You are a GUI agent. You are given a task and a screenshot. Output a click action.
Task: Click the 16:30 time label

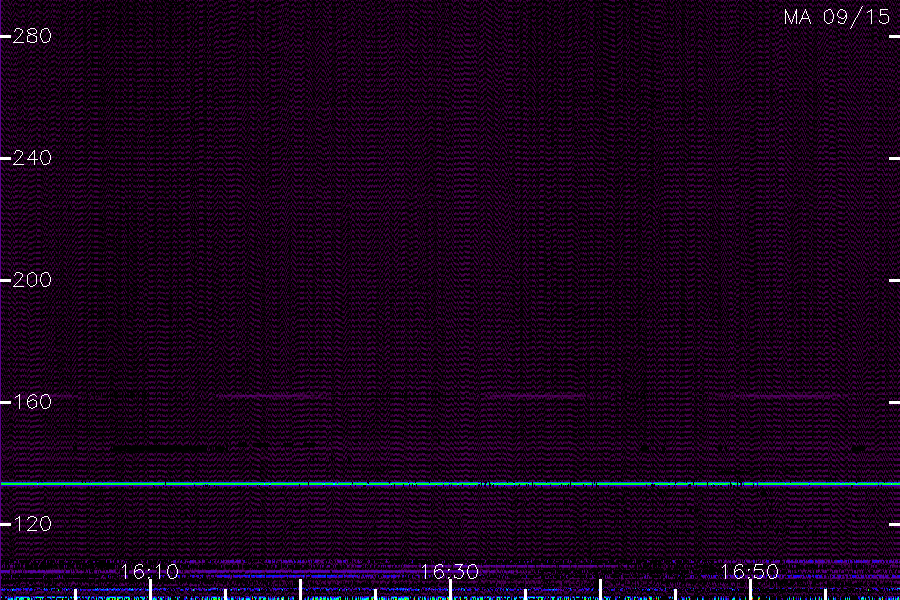click(450, 571)
